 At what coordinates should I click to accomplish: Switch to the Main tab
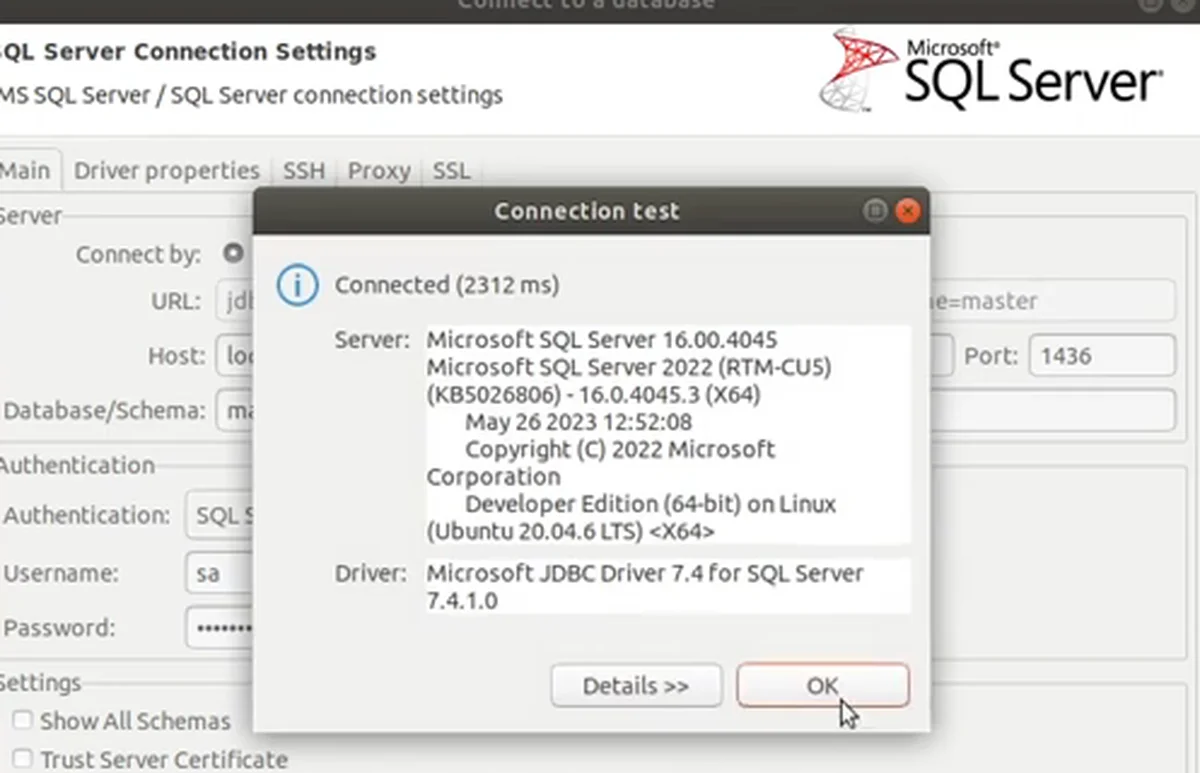point(26,170)
